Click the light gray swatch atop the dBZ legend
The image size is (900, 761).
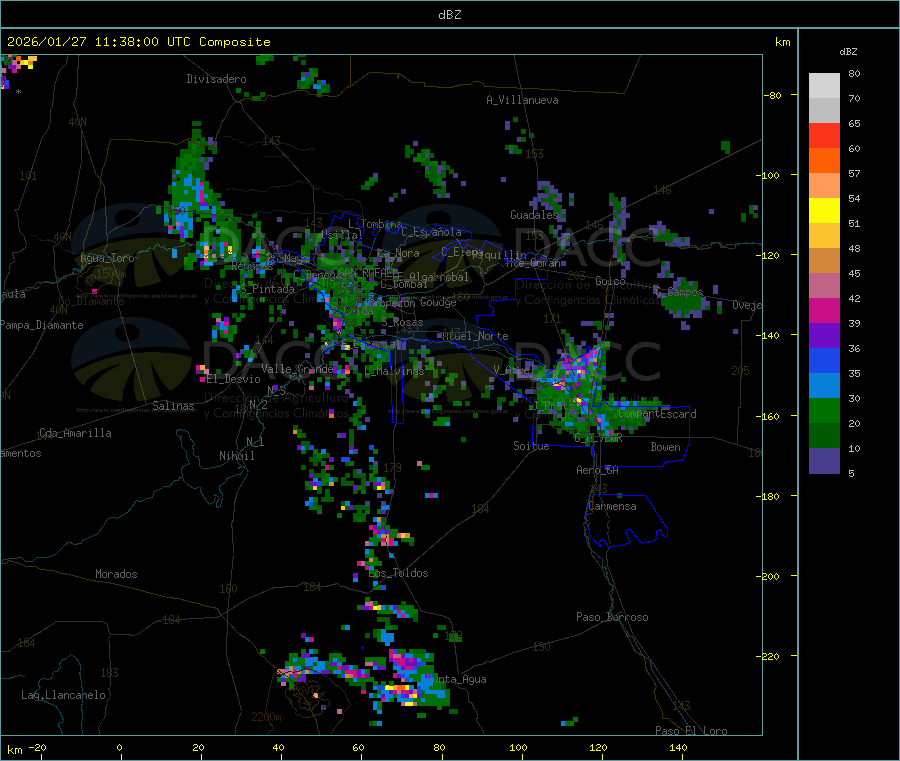click(x=824, y=86)
